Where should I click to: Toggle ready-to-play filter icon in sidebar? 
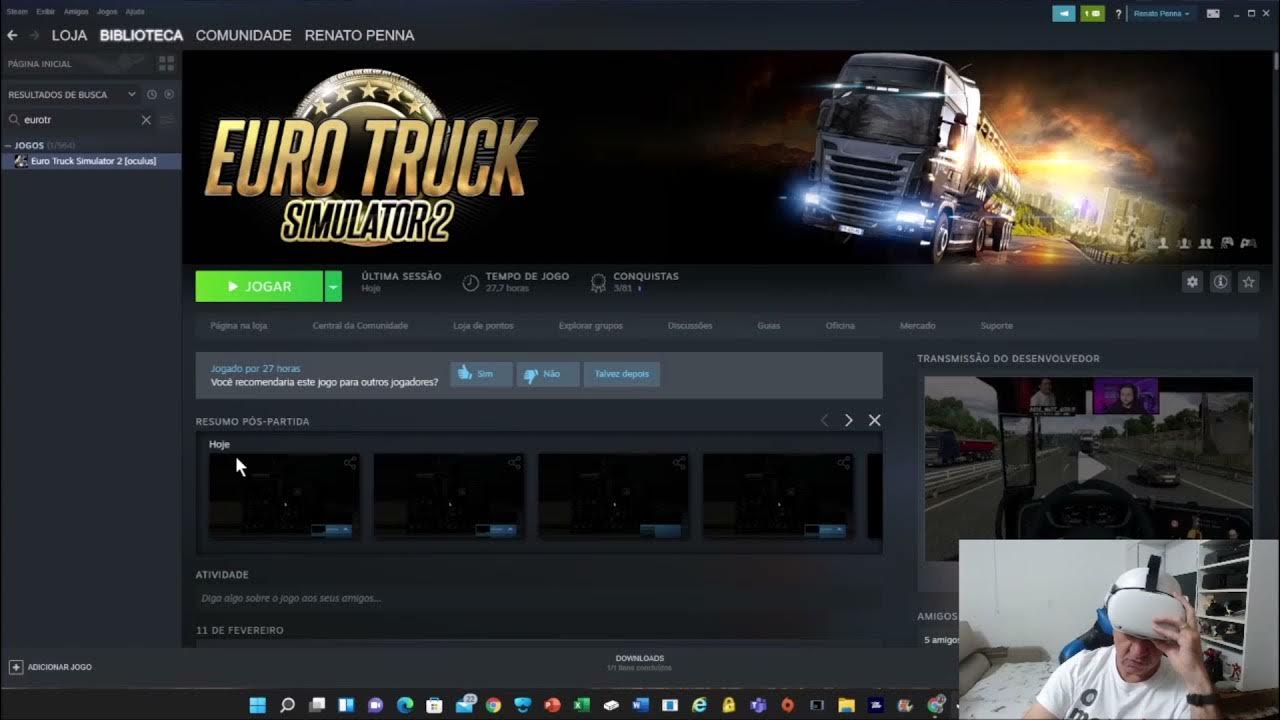169,94
